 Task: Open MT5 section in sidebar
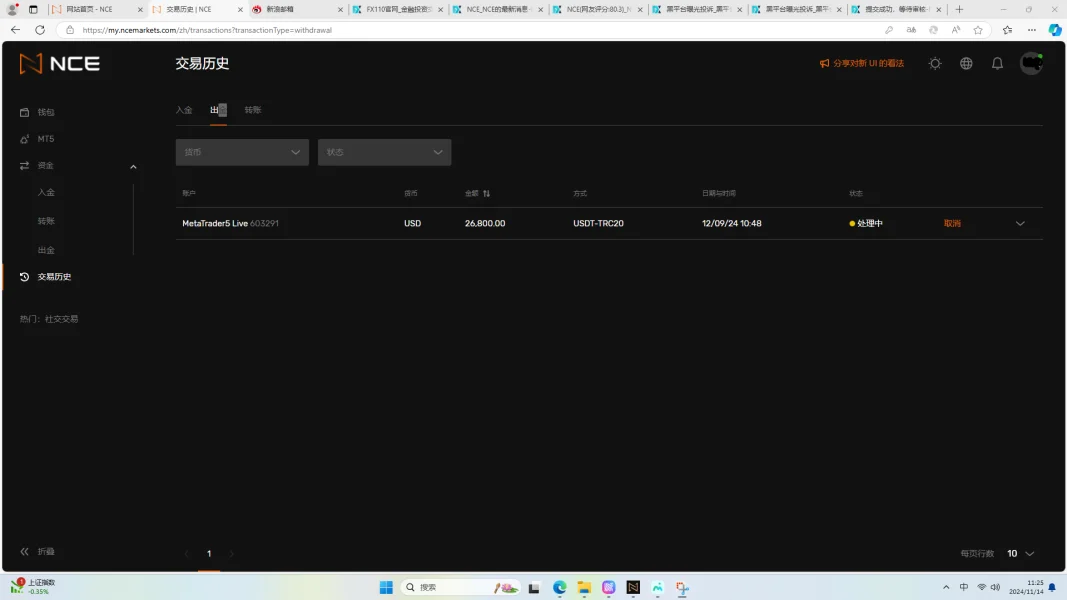point(46,139)
